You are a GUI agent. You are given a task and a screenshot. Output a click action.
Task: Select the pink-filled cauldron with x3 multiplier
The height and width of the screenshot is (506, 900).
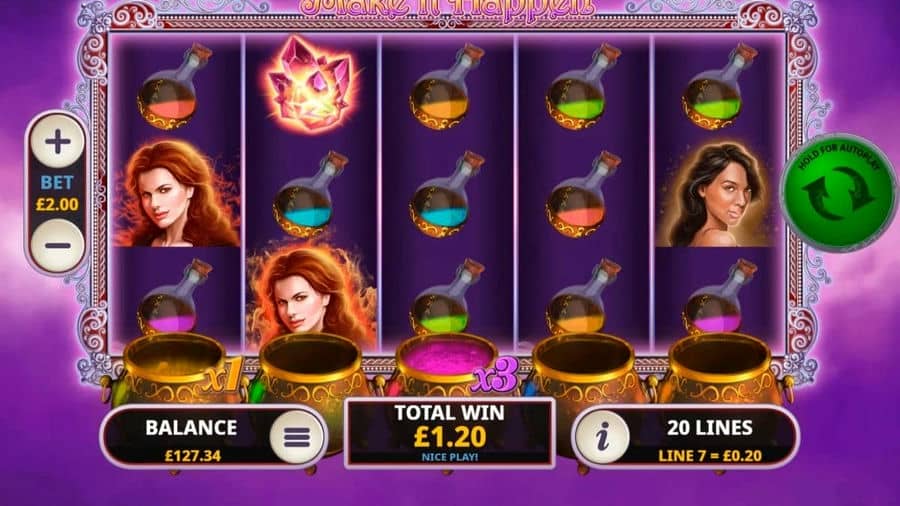447,367
